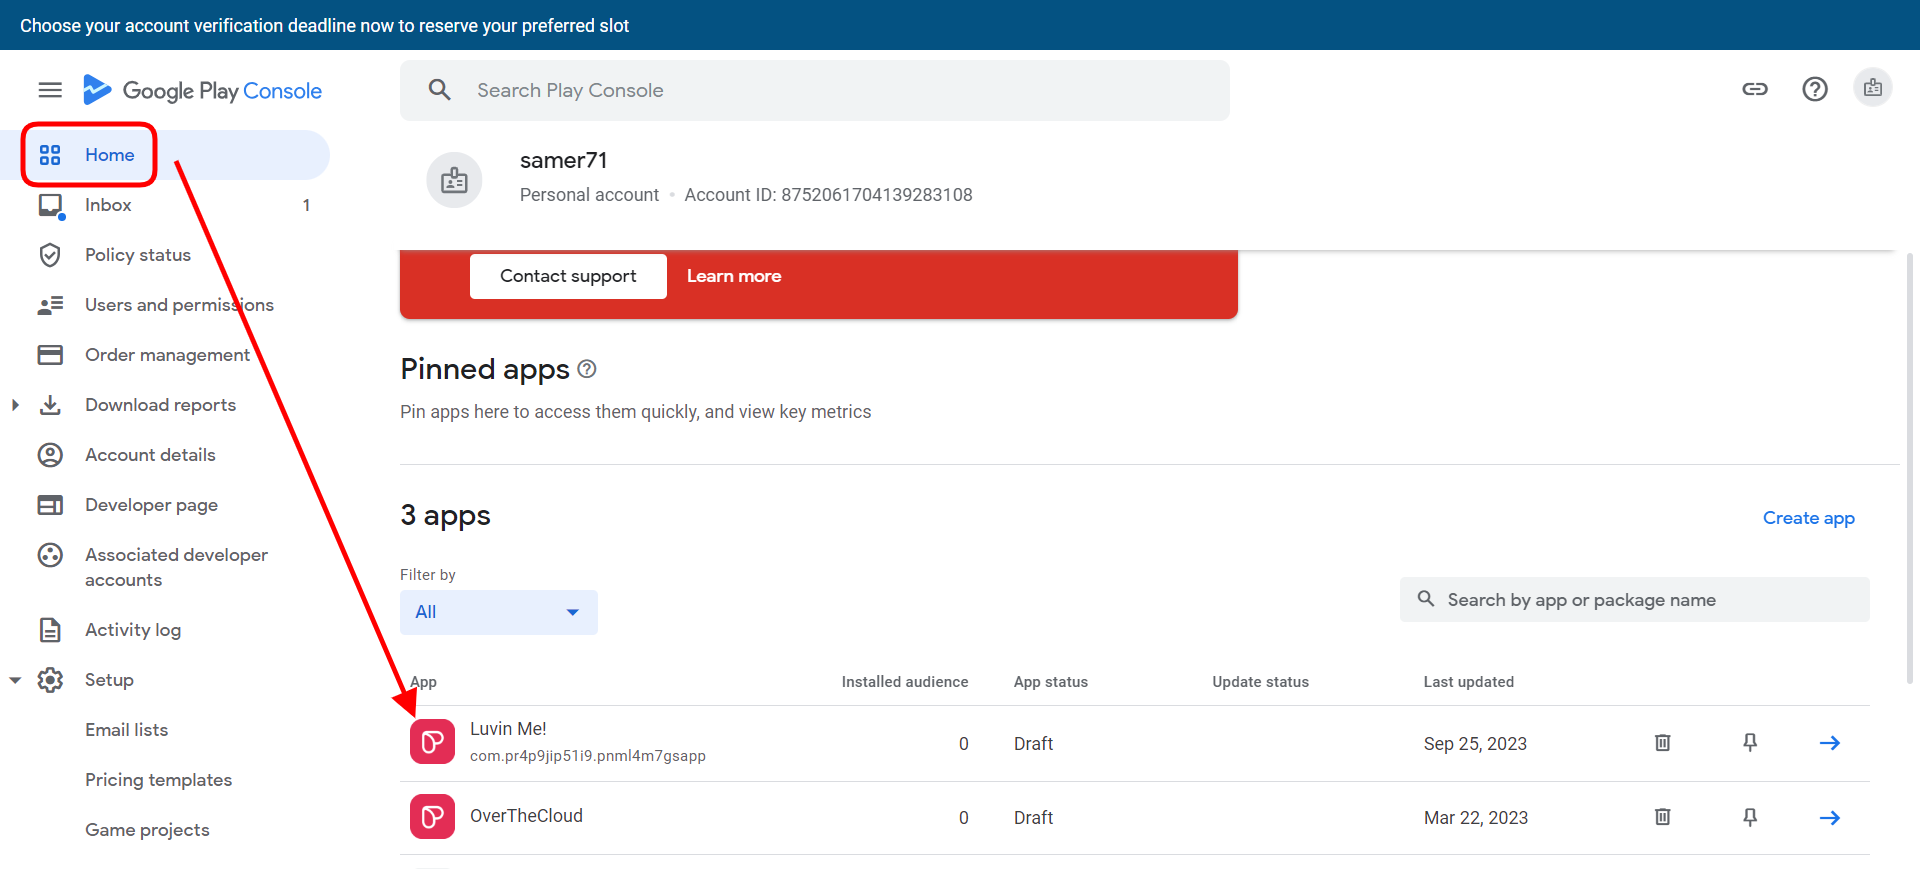Delete OverTheCloud app via trash icon

tap(1662, 818)
